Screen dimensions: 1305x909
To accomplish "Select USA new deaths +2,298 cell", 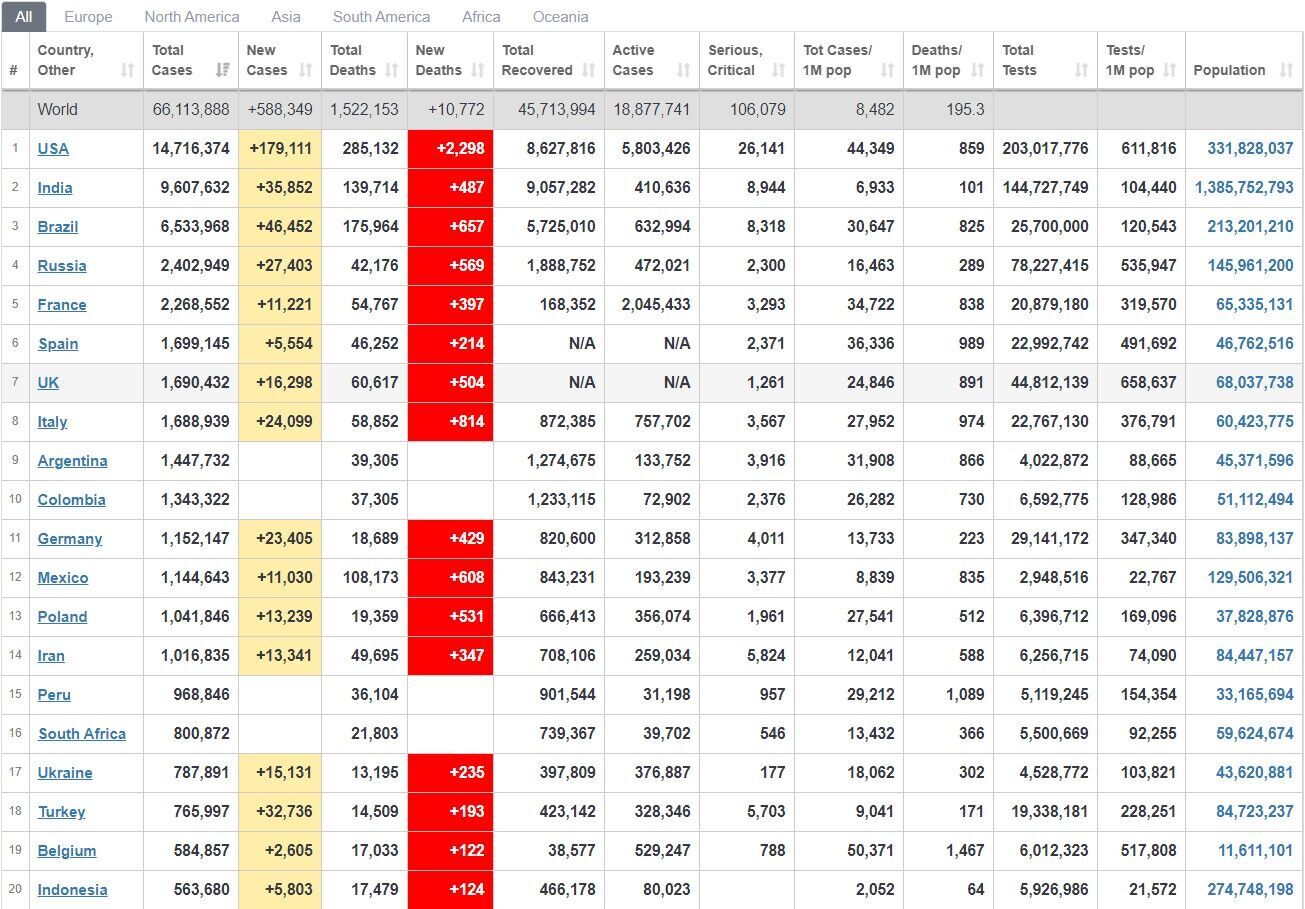I will (x=450, y=148).
